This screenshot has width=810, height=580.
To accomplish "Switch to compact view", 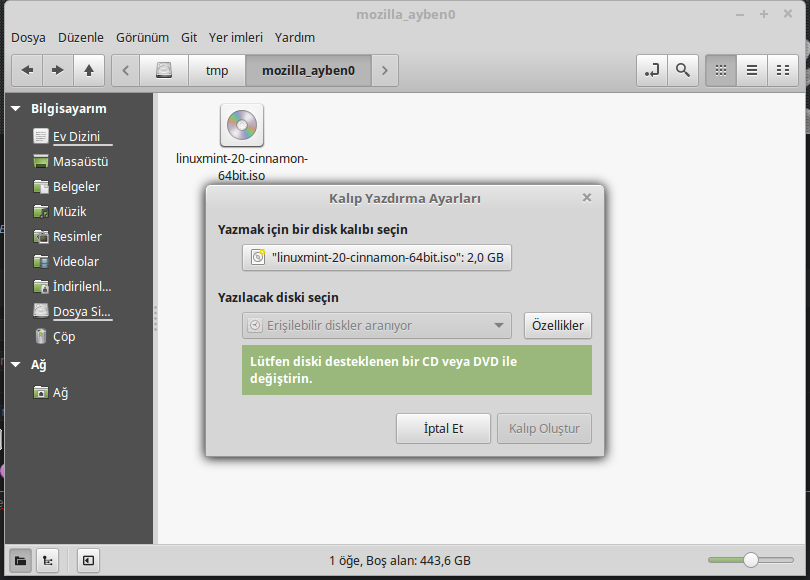I will coord(783,70).
